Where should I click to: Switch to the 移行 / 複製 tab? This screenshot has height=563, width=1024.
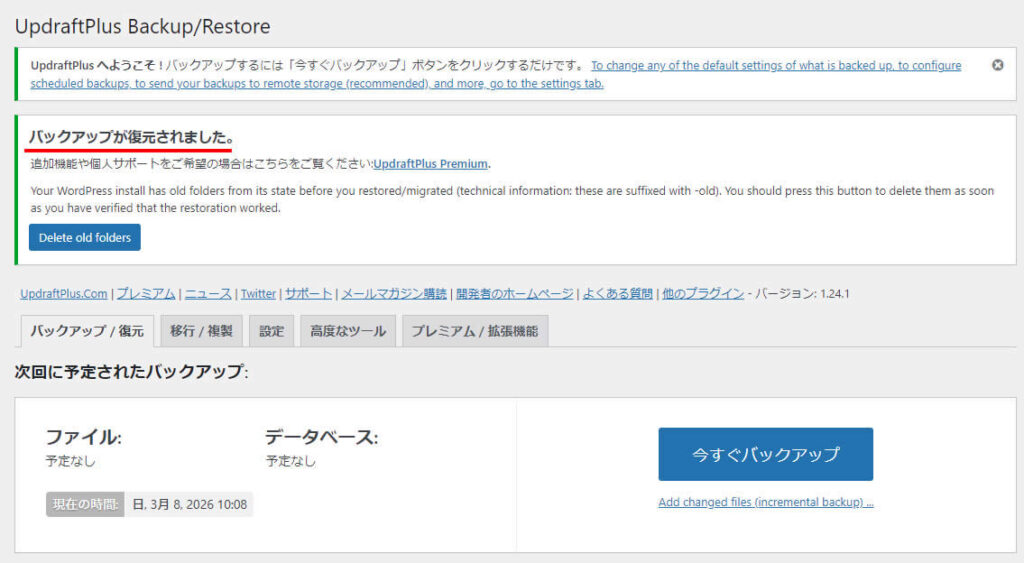[201, 331]
